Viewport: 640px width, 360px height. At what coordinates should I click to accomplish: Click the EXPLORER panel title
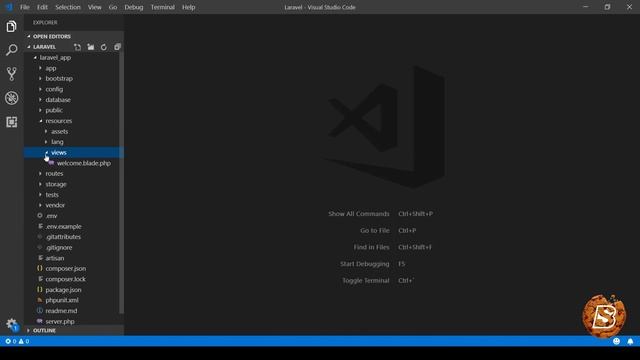[x=45, y=22]
